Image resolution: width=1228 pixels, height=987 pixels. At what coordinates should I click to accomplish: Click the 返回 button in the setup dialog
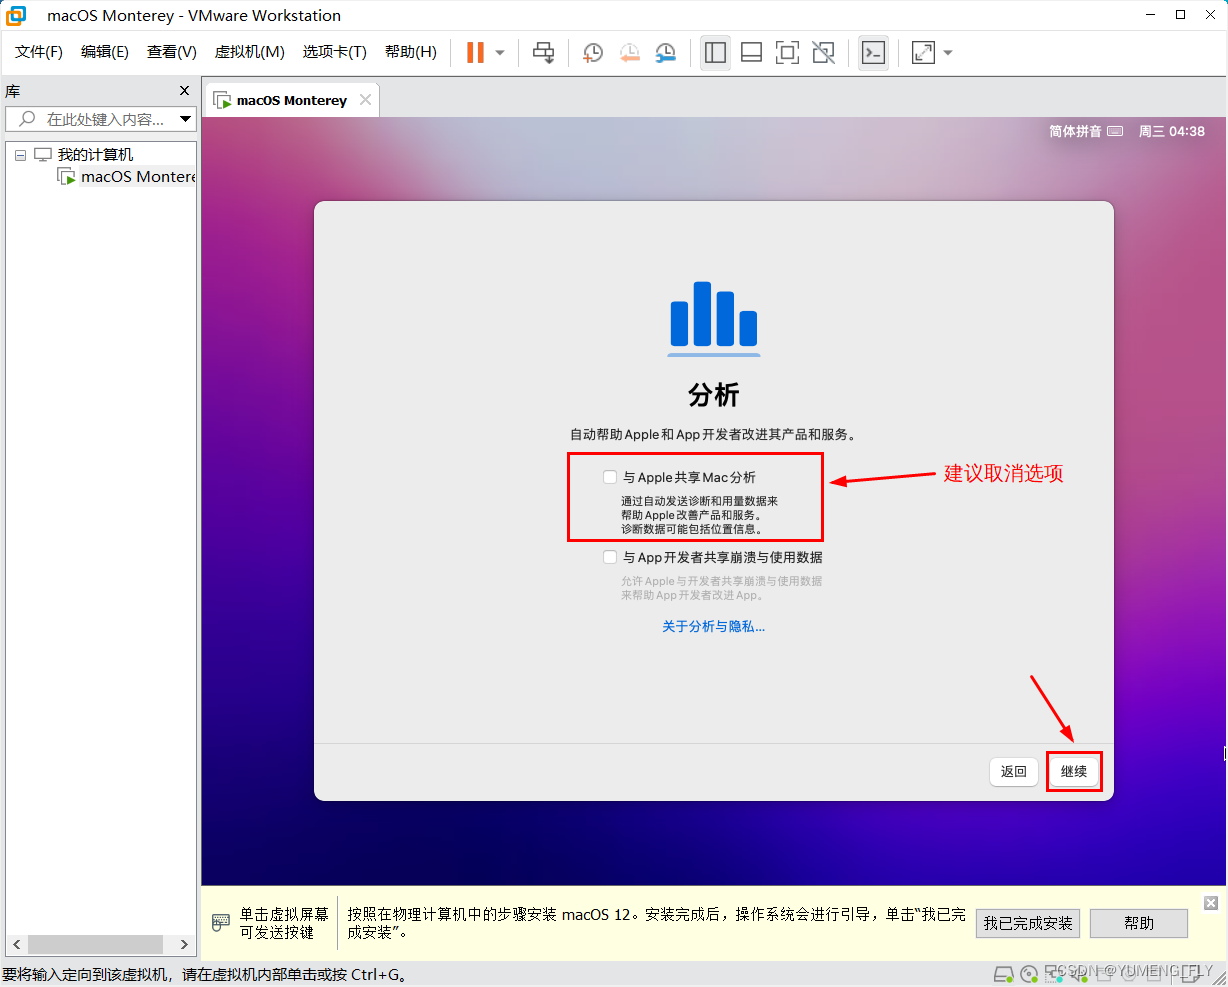[x=1014, y=771]
